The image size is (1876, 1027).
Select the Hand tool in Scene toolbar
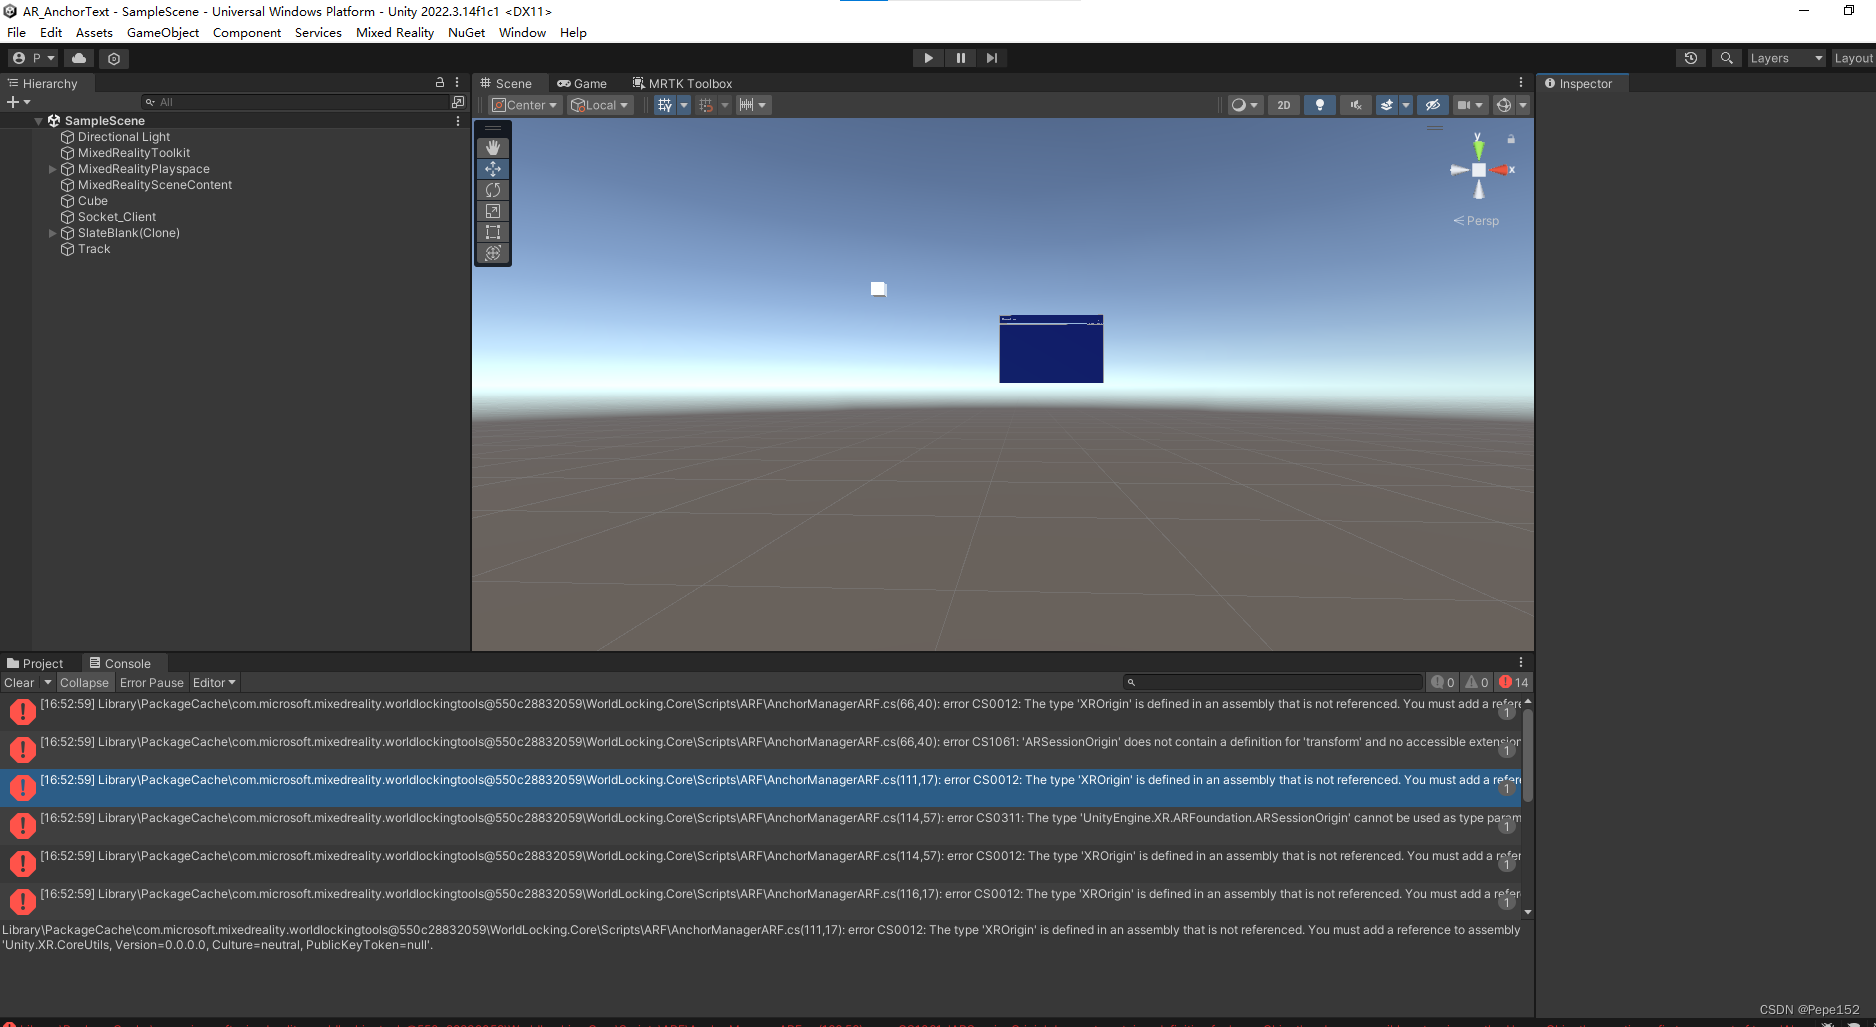pos(492,147)
